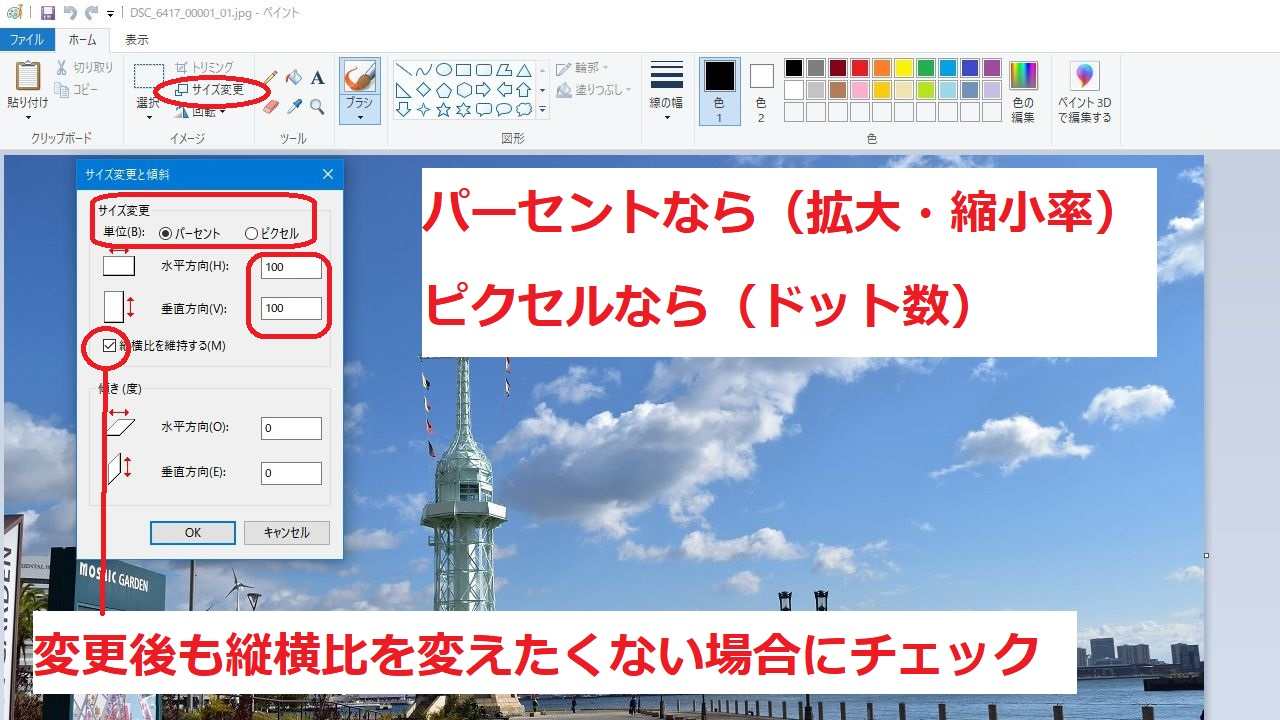Choose the cloud callout shape

pos(524,110)
